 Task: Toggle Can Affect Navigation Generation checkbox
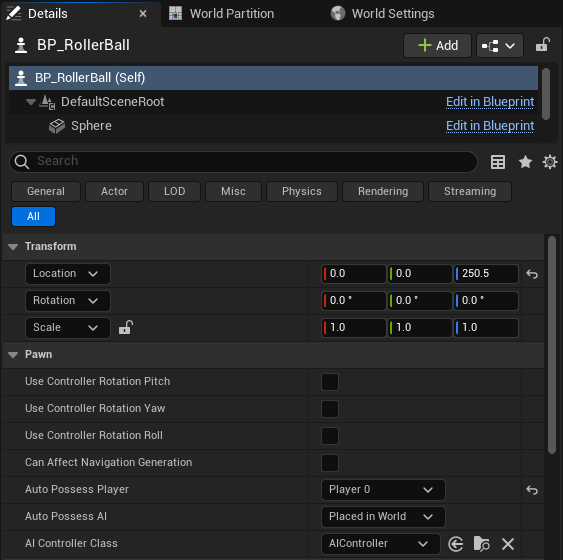[x=330, y=463]
